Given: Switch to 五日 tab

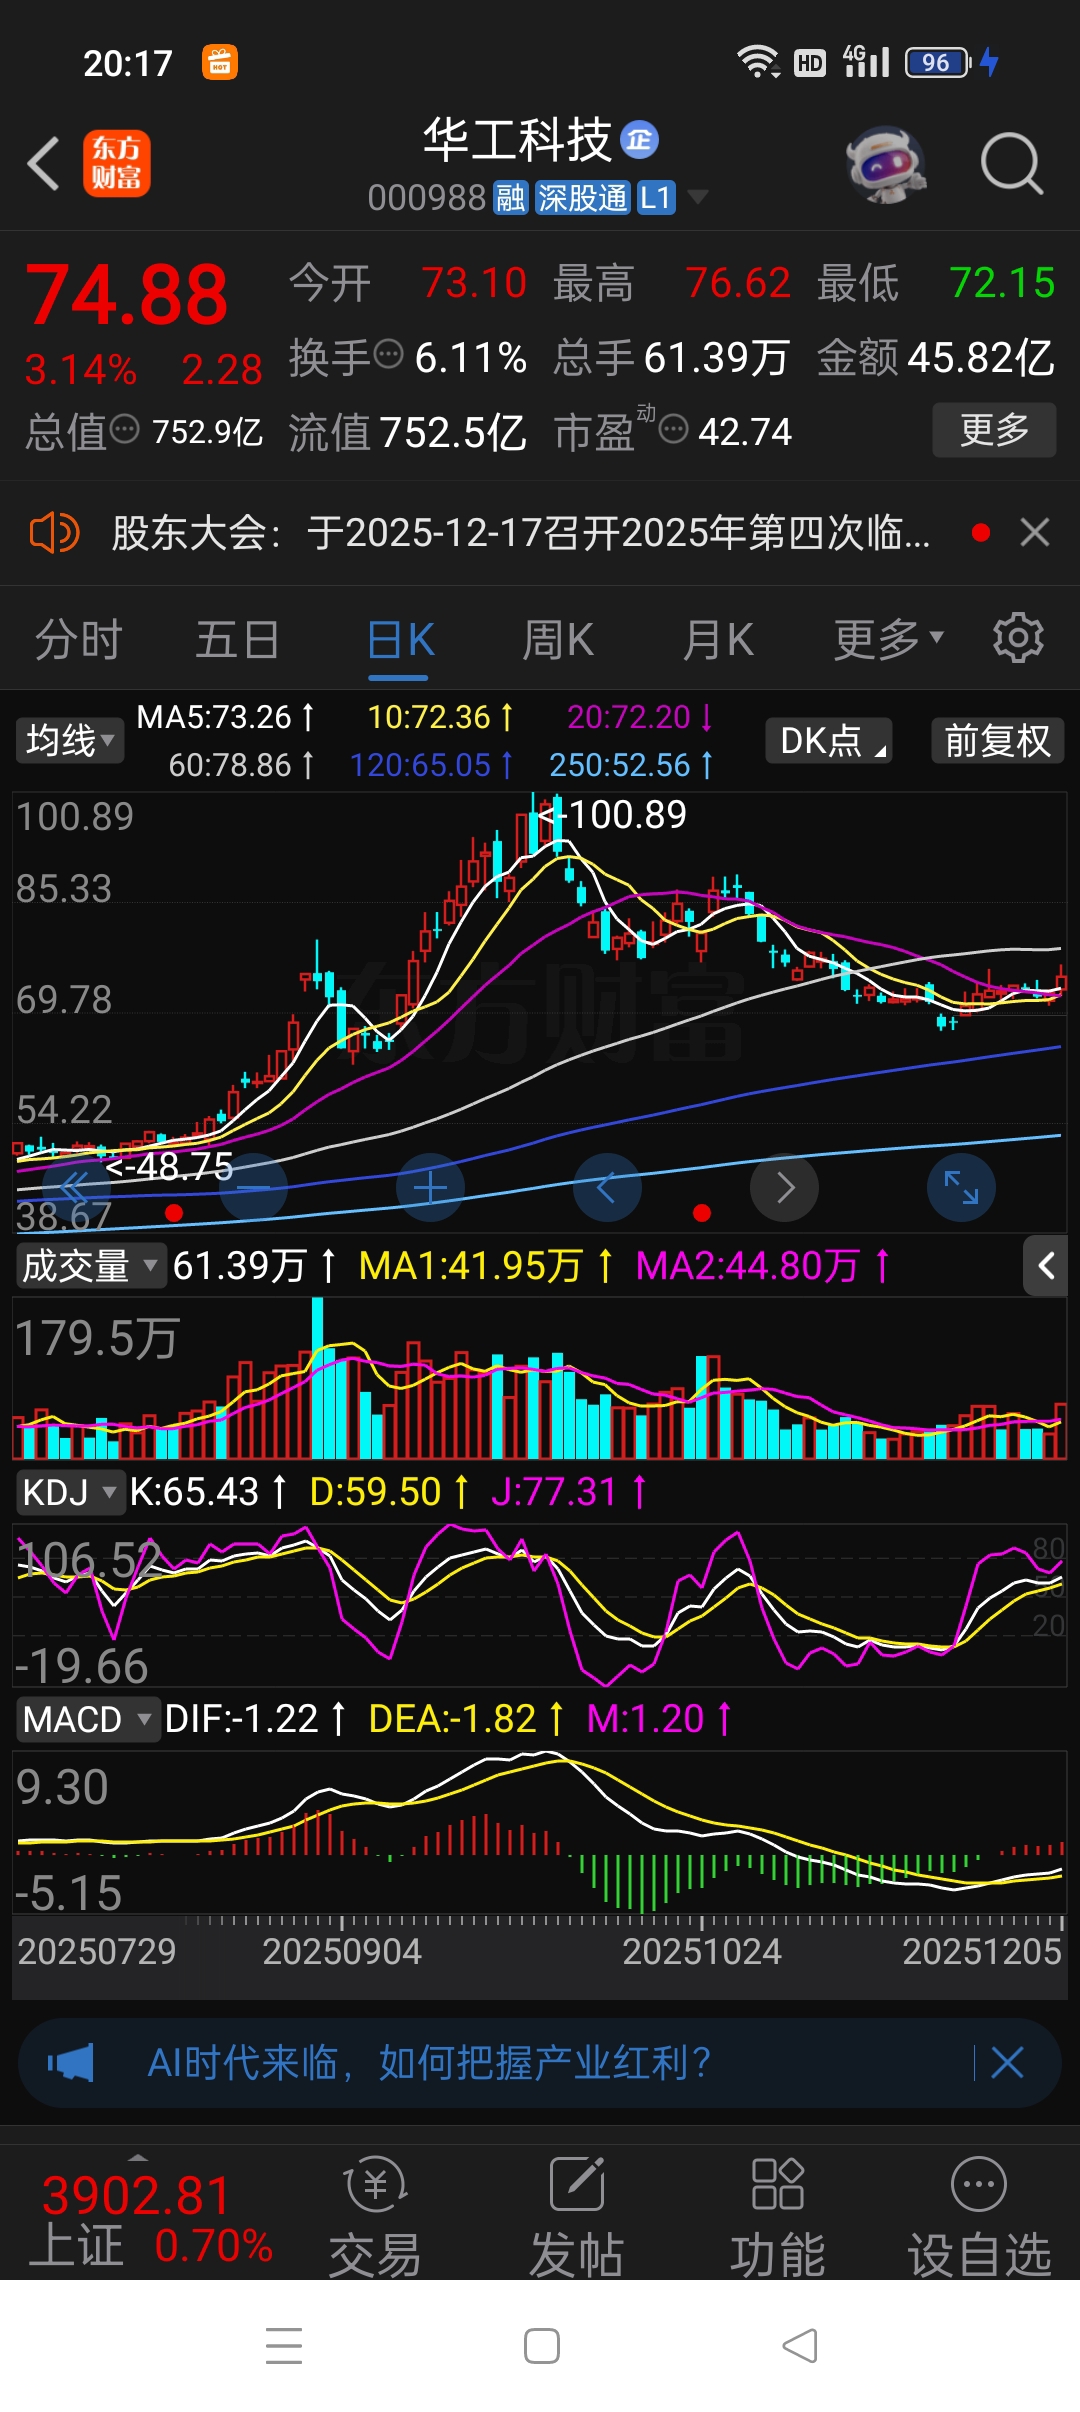Looking at the screenshot, I should [x=237, y=640].
